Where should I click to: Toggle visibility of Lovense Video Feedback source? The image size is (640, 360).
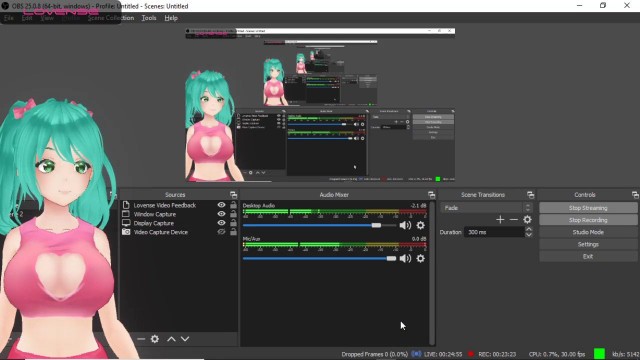pos(221,205)
